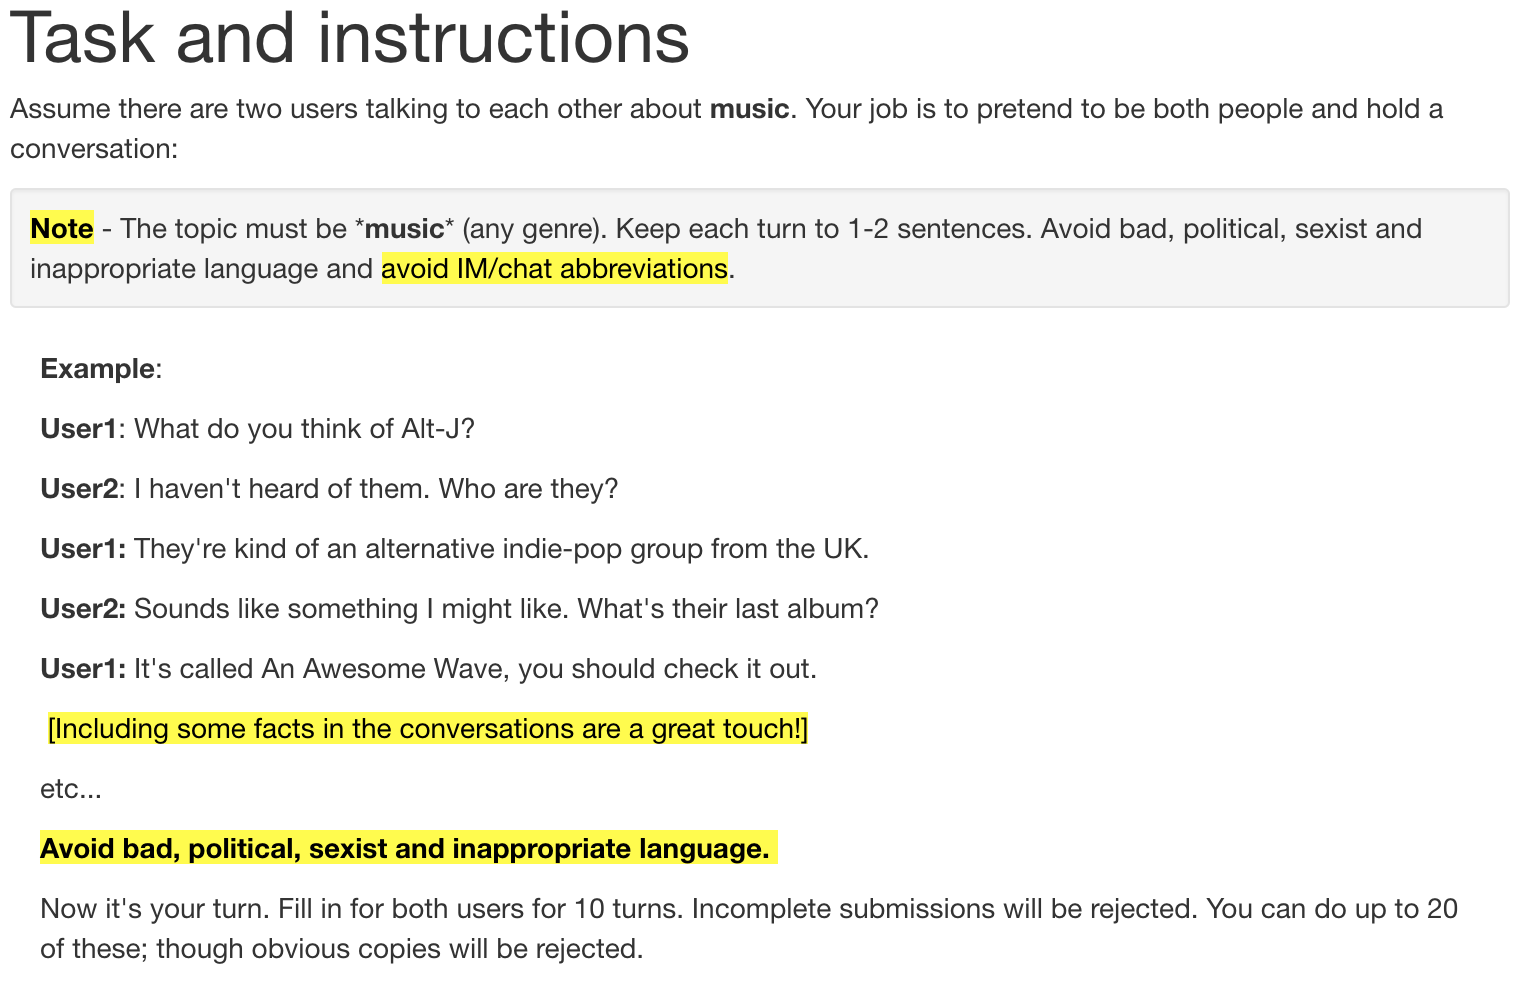Click bold highlighted 'Avoid bad, political' warning

coord(405,849)
